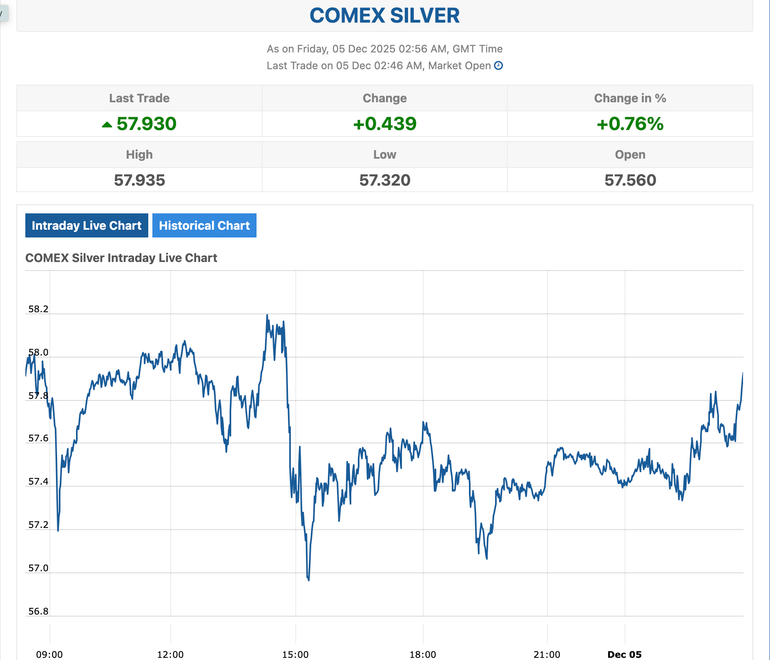The width and height of the screenshot is (770, 660).
Task: Click the 15:00 label on the time axis
Action: [x=294, y=654]
